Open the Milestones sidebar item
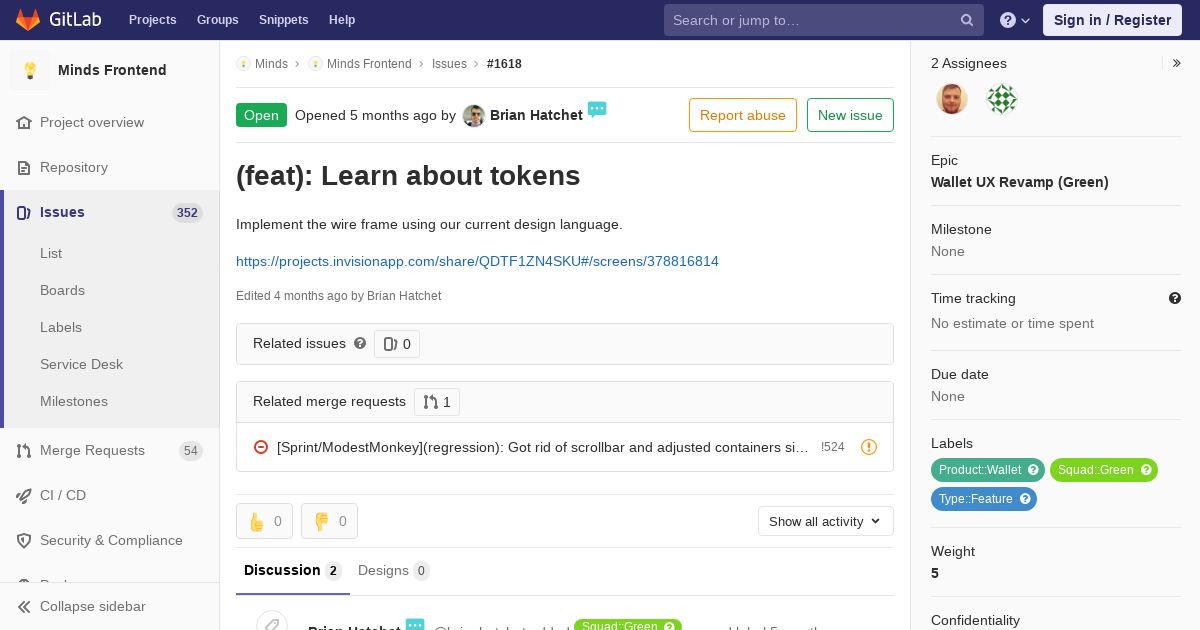Viewport: 1200px width, 630px height. 74,401
